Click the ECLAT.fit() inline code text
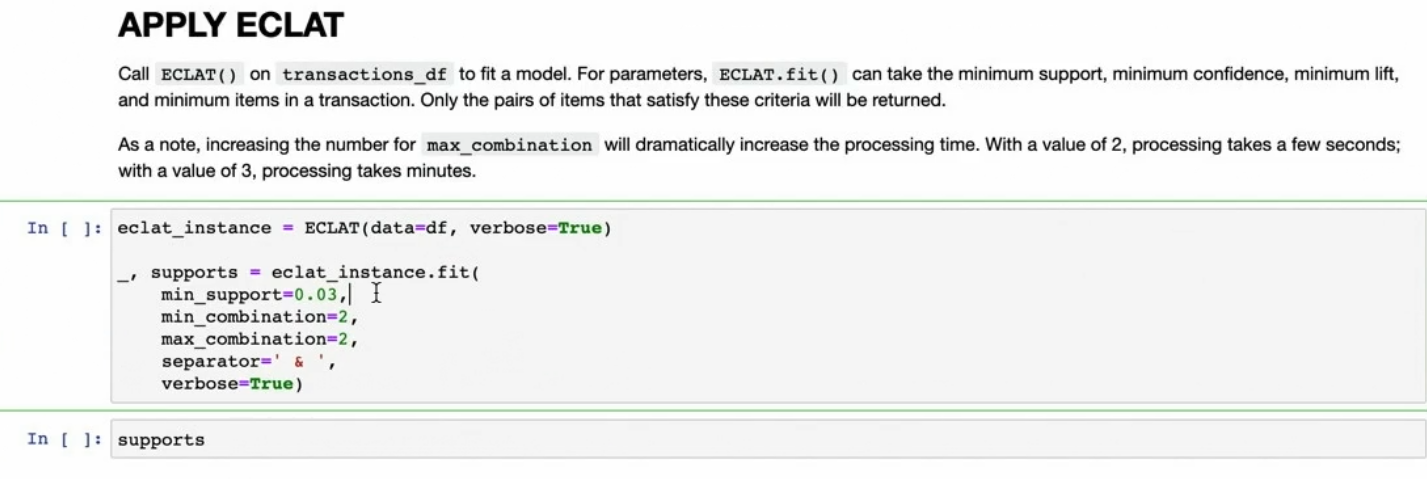This screenshot has height=479, width=1427. [778, 75]
